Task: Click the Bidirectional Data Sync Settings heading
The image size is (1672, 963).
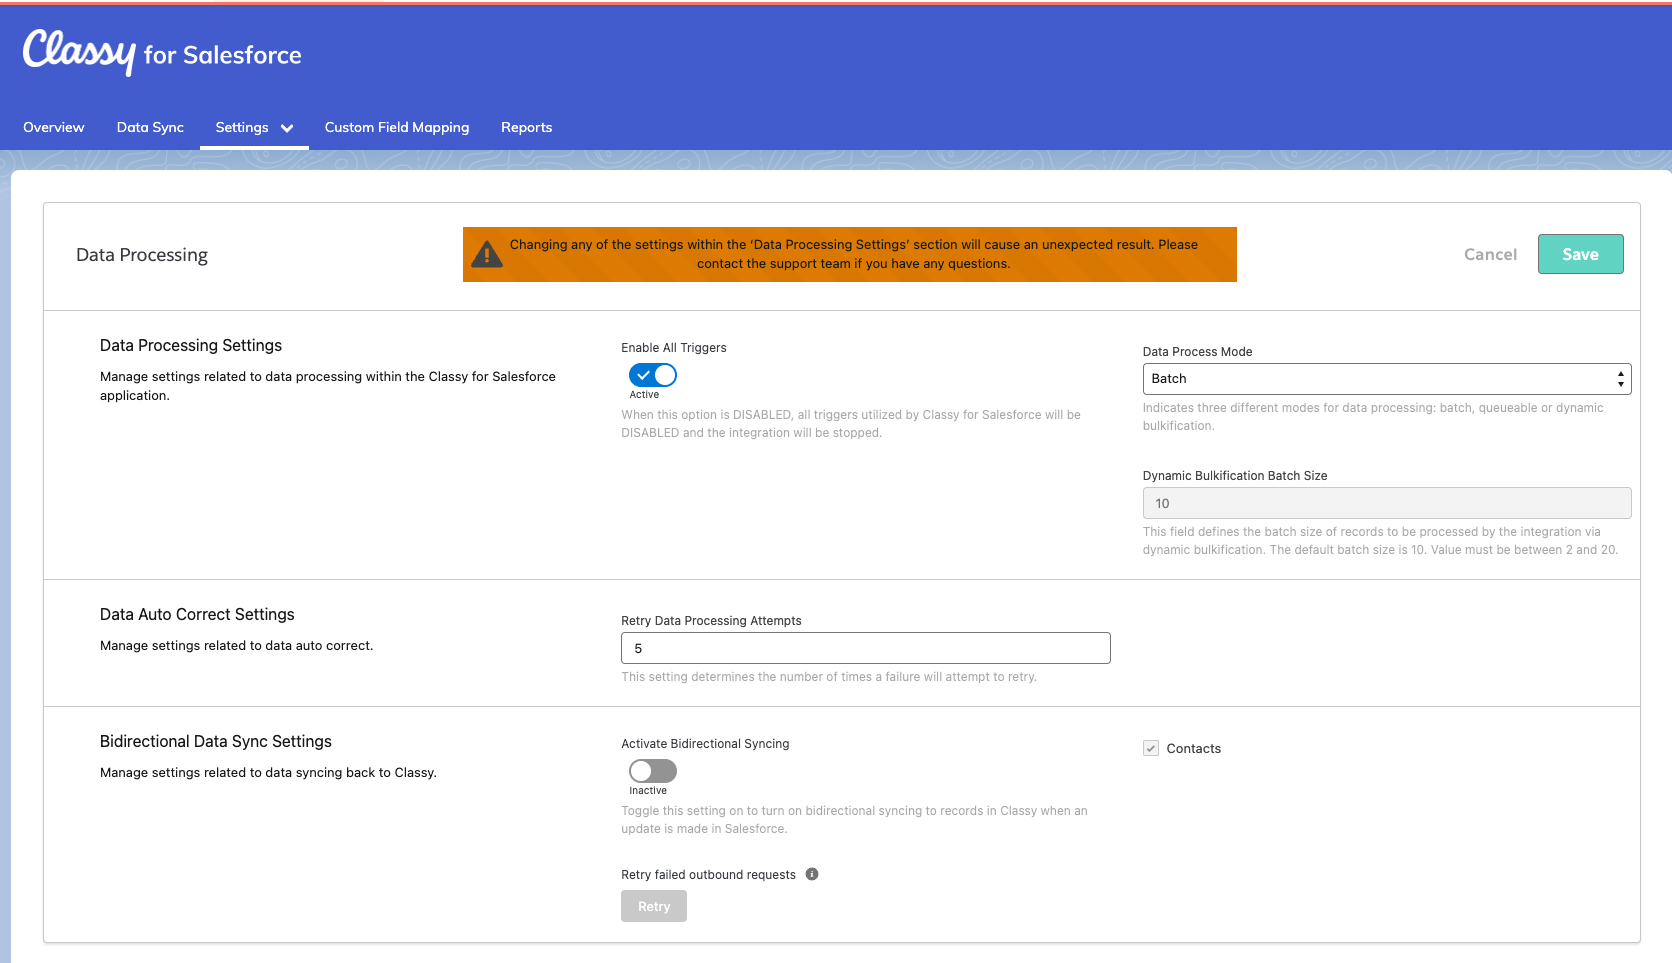Action: pos(216,741)
